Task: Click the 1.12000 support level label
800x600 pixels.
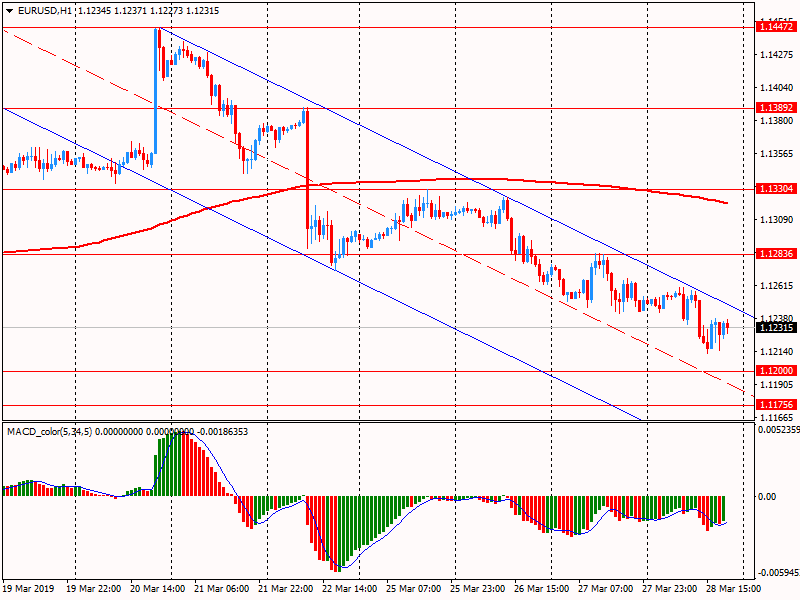Action: (x=776, y=371)
